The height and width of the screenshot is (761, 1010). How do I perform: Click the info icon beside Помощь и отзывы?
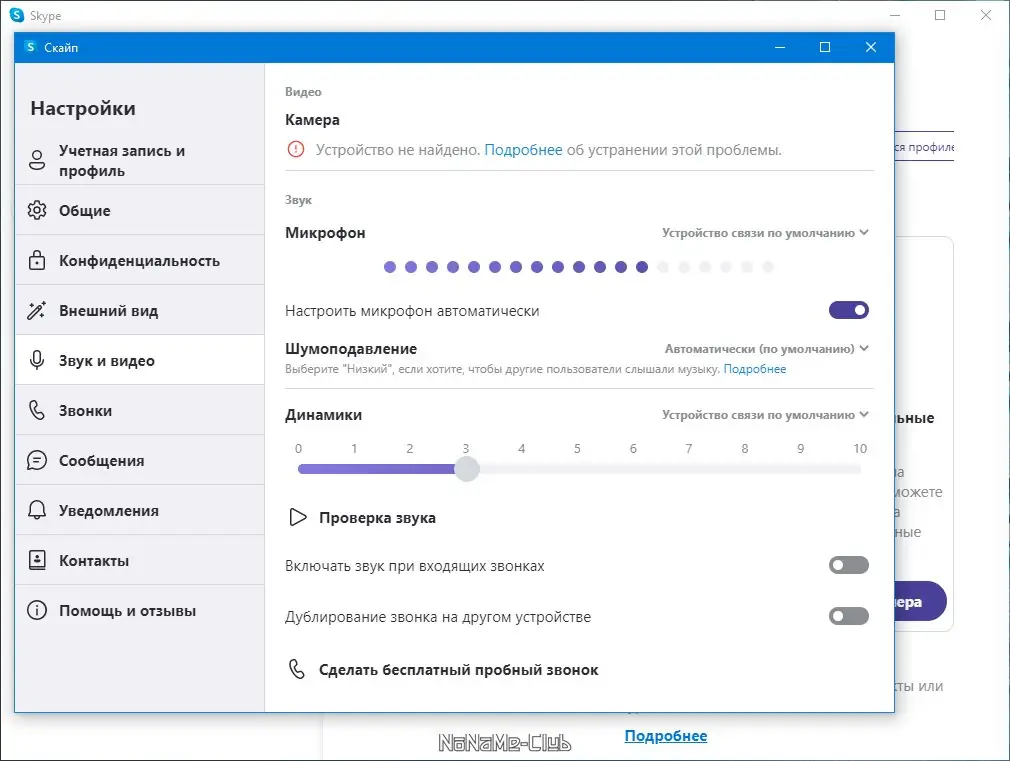[x=37, y=610]
